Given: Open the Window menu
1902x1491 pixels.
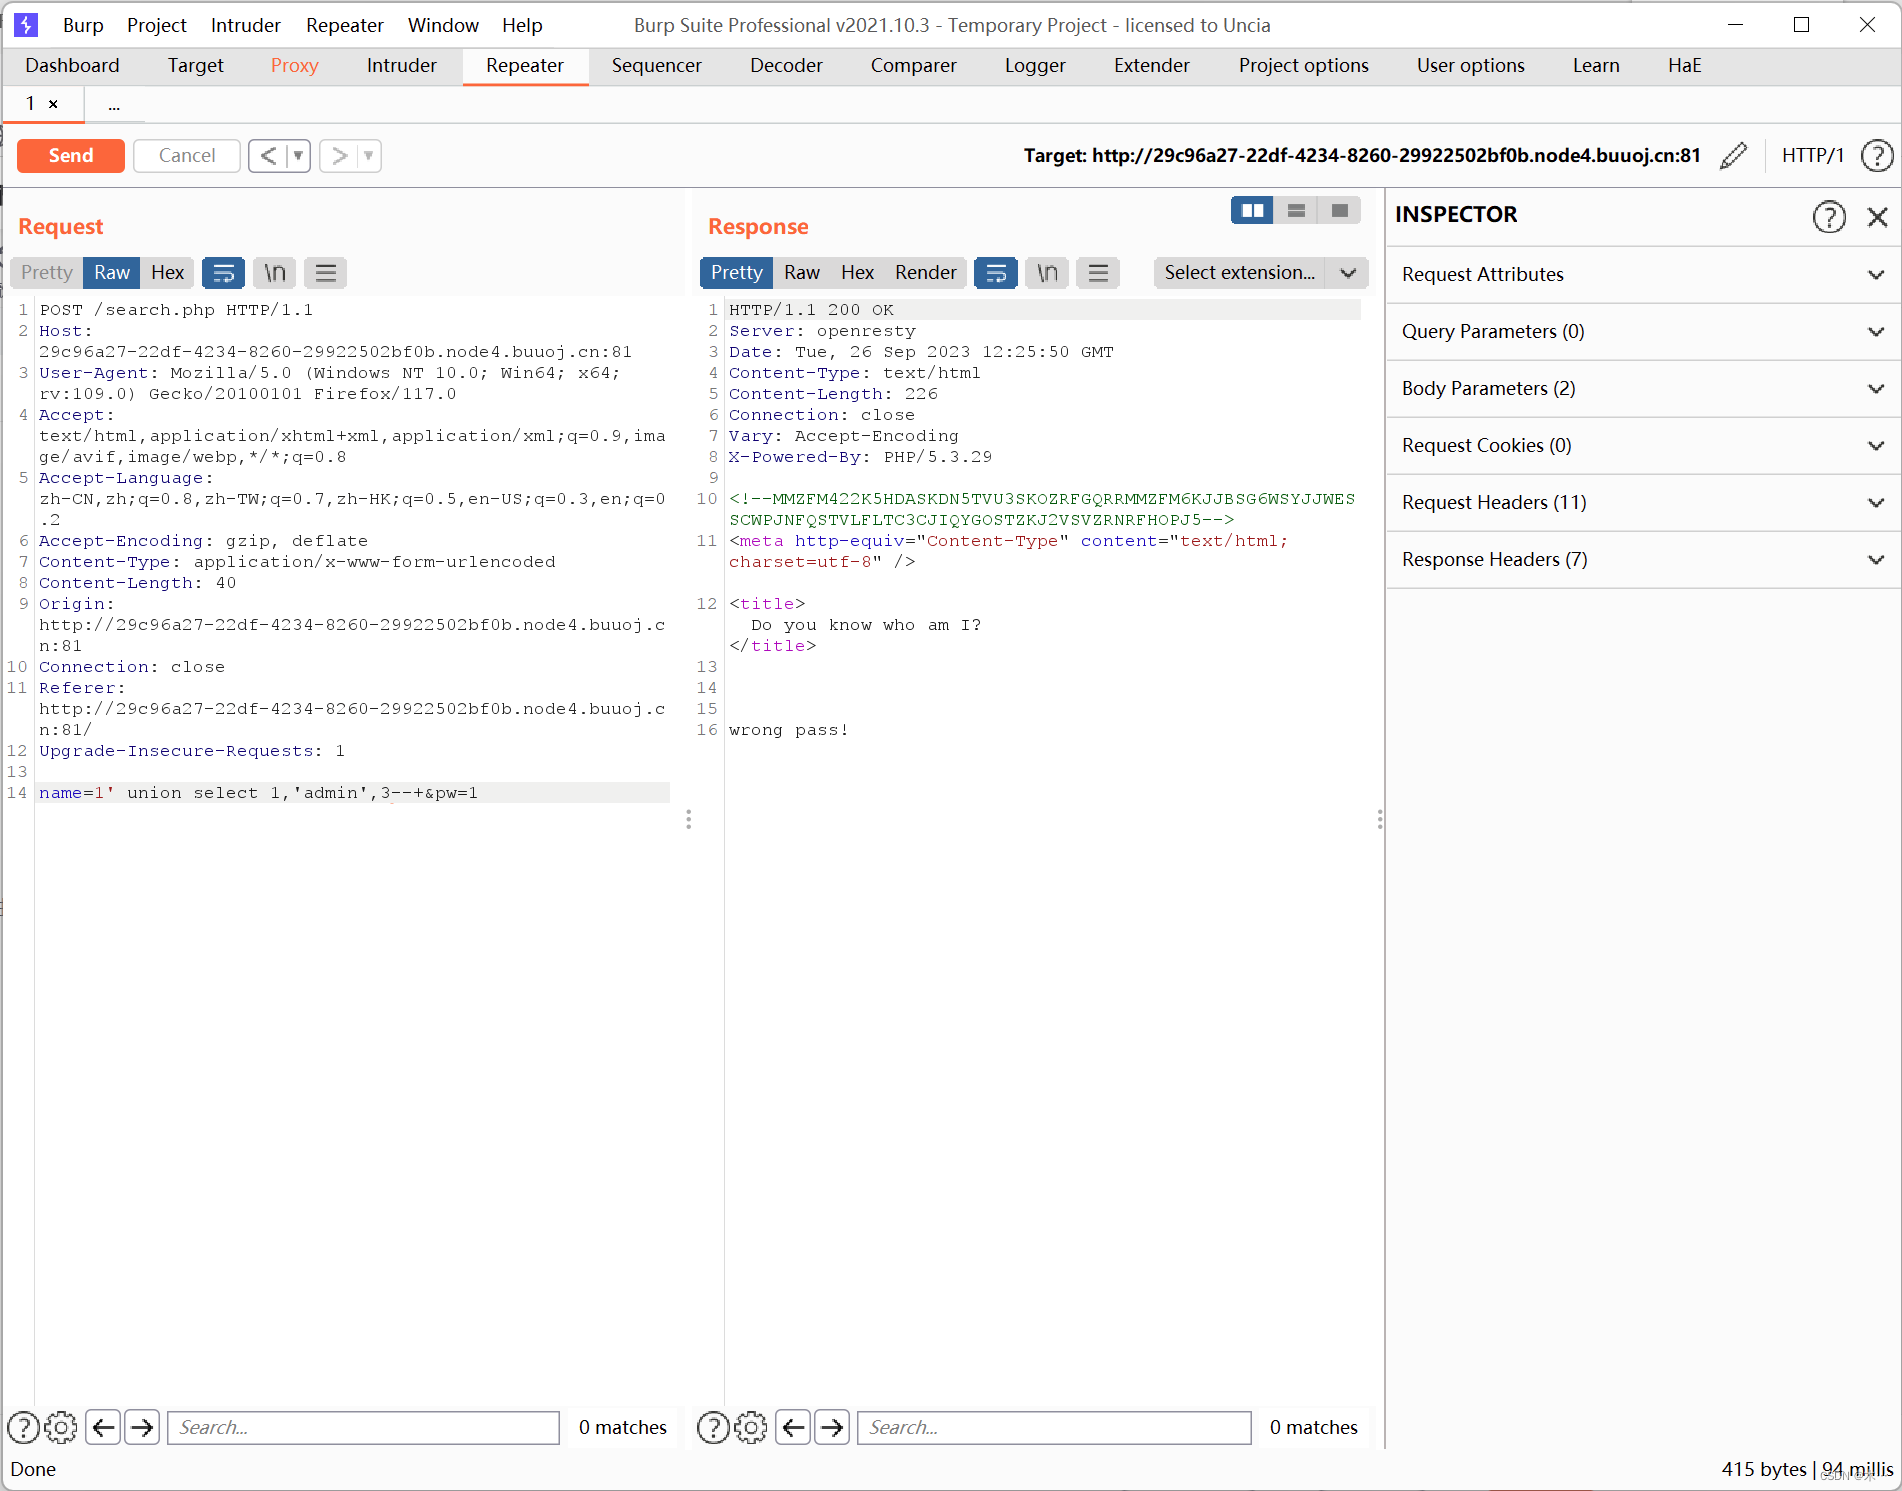Looking at the screenshot, I should point(443,25).
